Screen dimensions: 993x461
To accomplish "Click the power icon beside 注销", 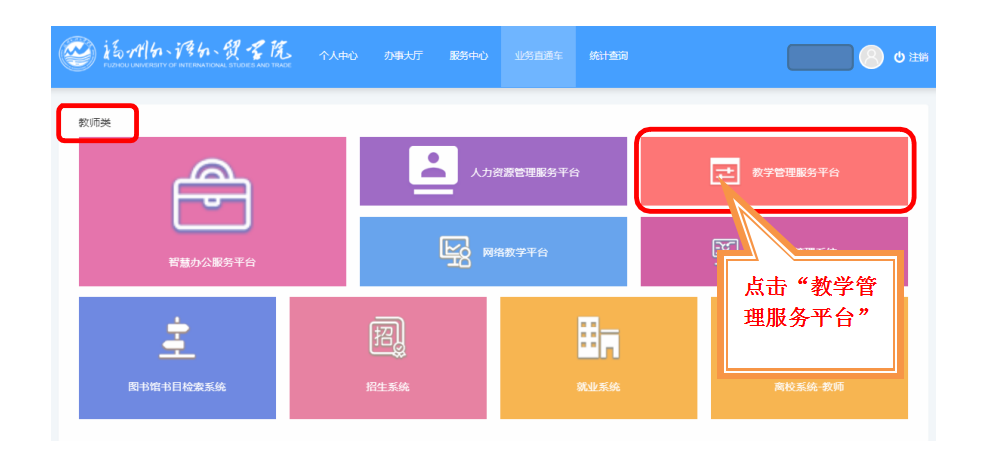I will (x=899, y=57).
